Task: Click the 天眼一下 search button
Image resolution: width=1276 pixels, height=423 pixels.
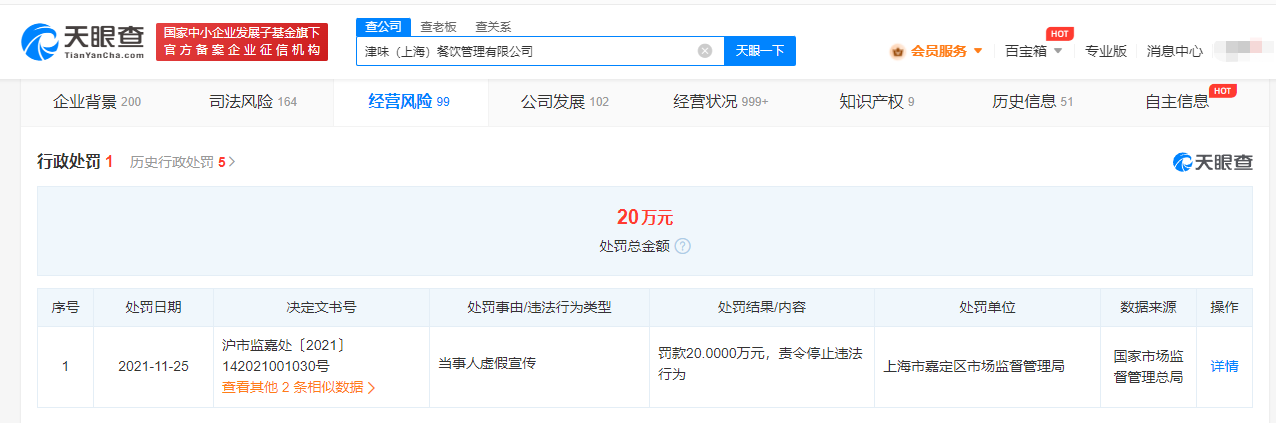Action: point(760,51)
